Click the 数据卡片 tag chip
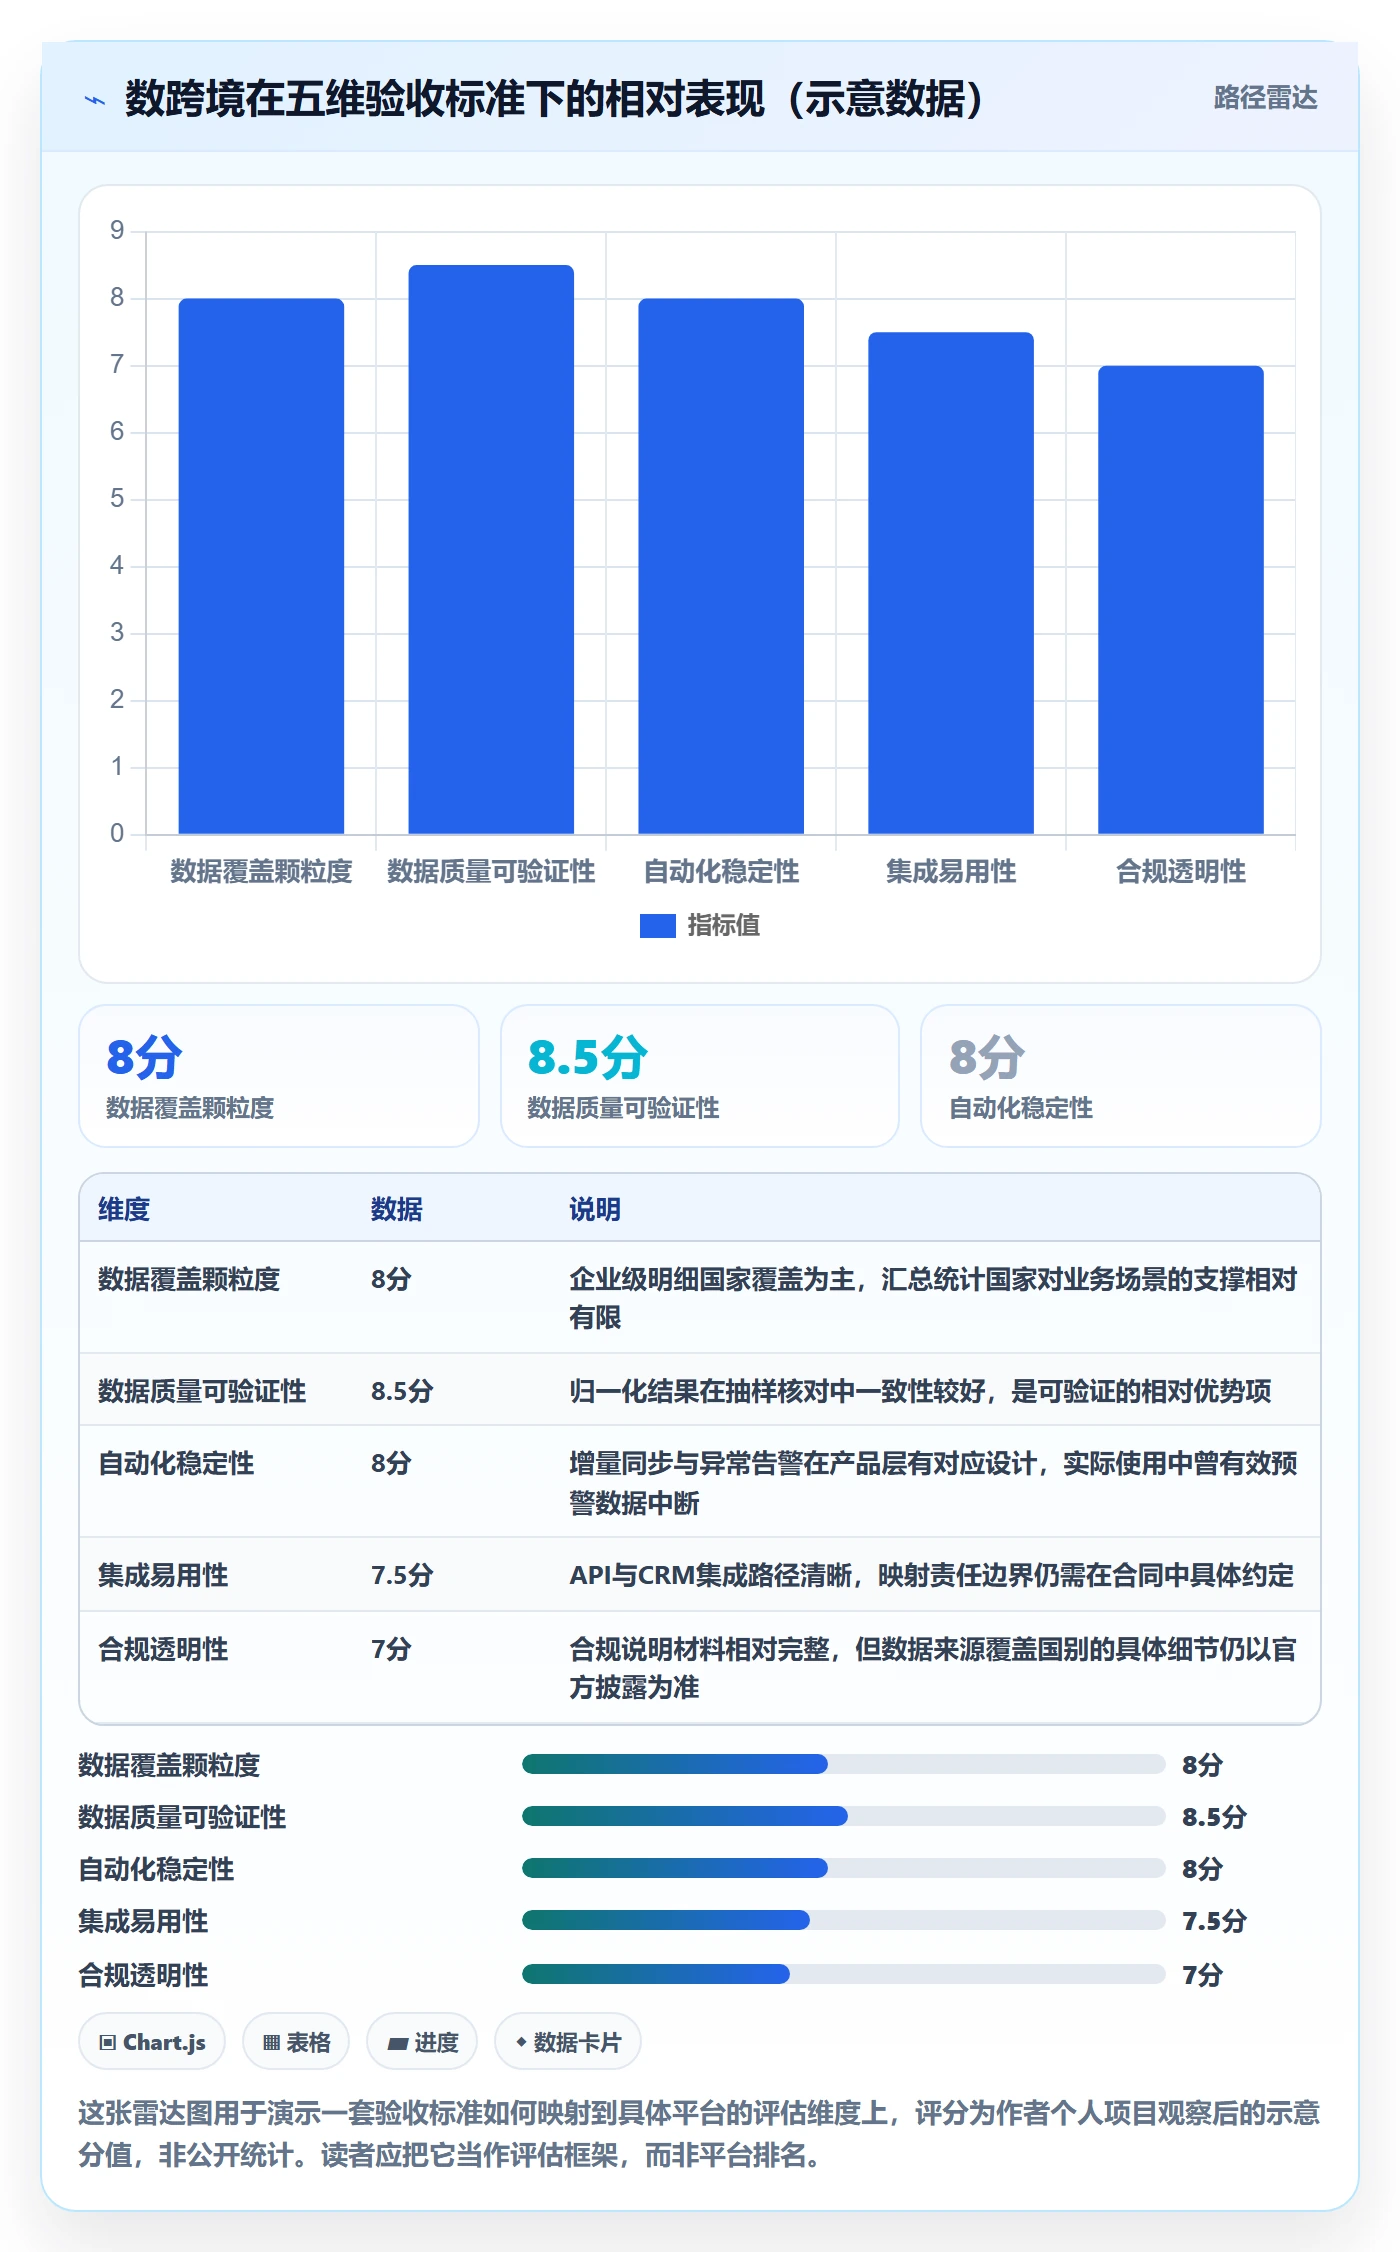 [568, 2042]
